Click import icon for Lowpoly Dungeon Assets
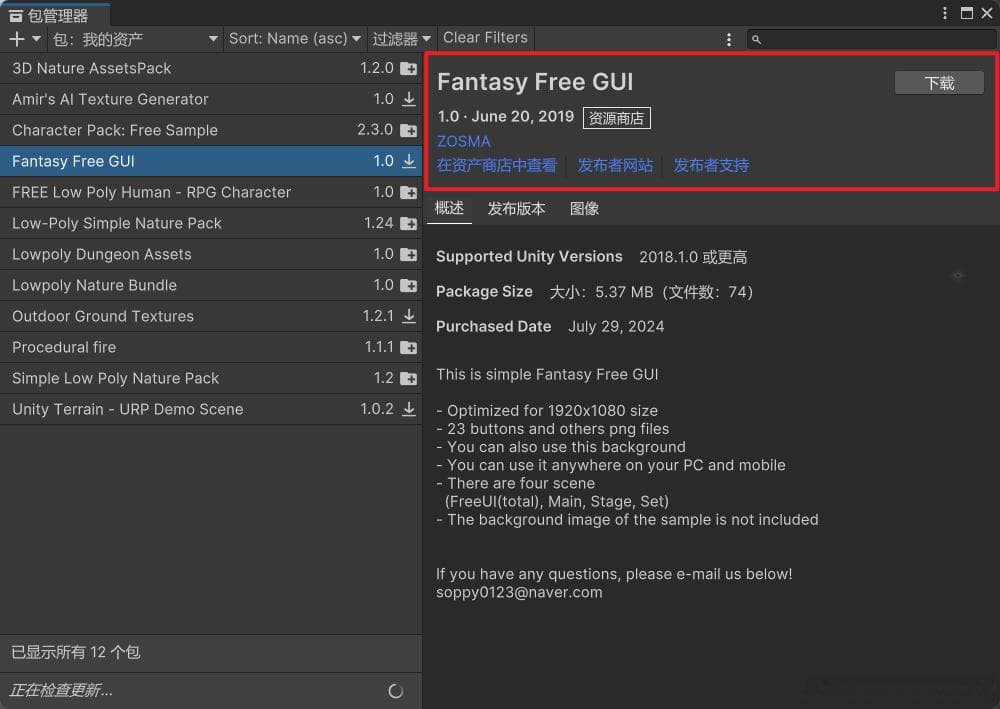 [408, 254]
